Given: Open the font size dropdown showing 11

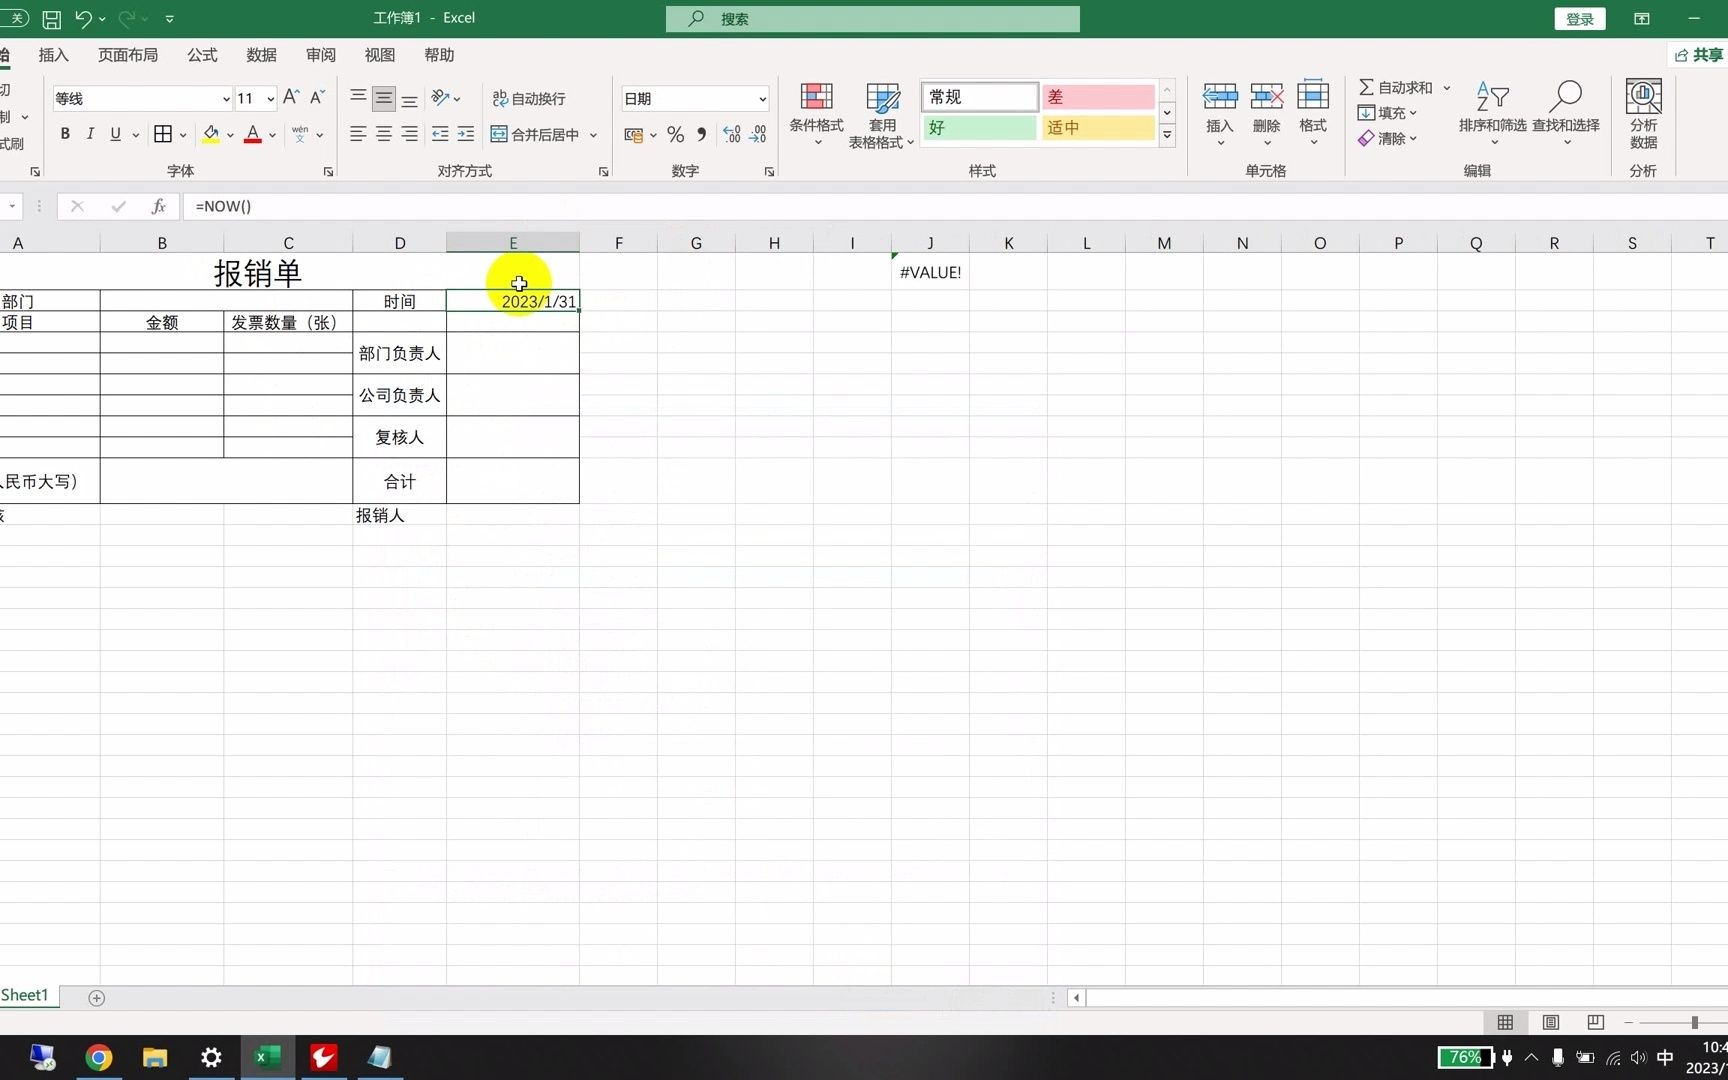Looking at the screenshot, I should point(270,98).
